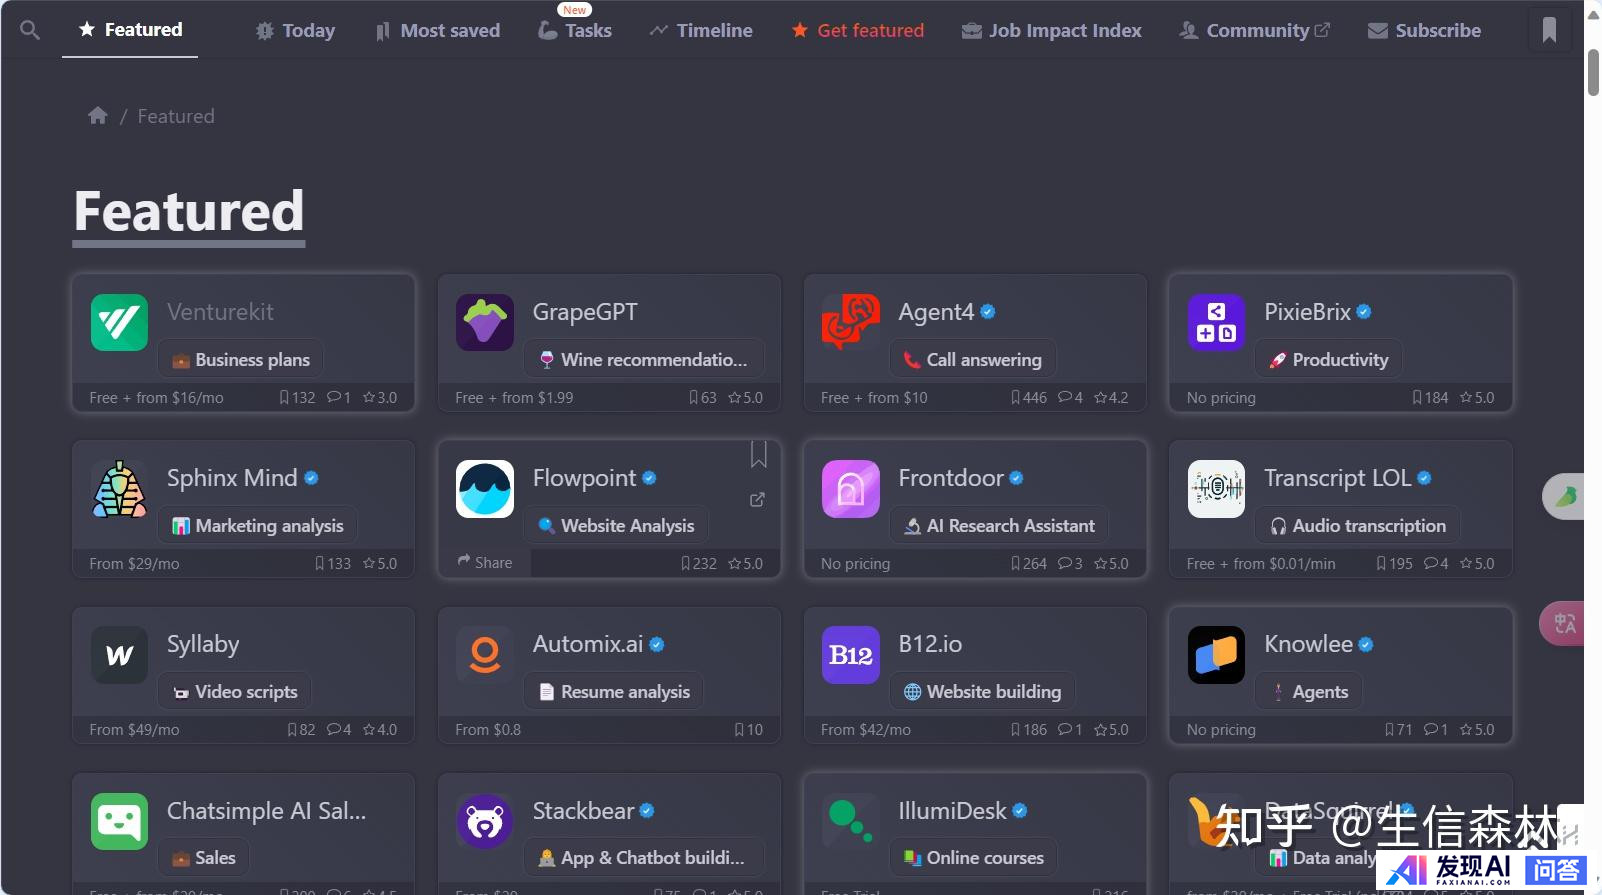
Task: Open the Frontdoor pink icon
Action: click(x=851, y=488)
